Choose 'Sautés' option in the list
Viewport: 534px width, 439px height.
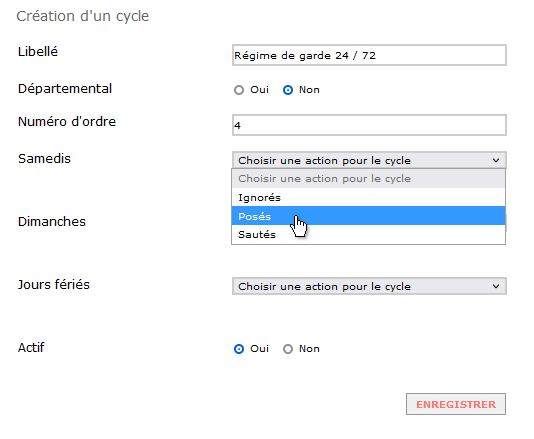tap(368, 234)
